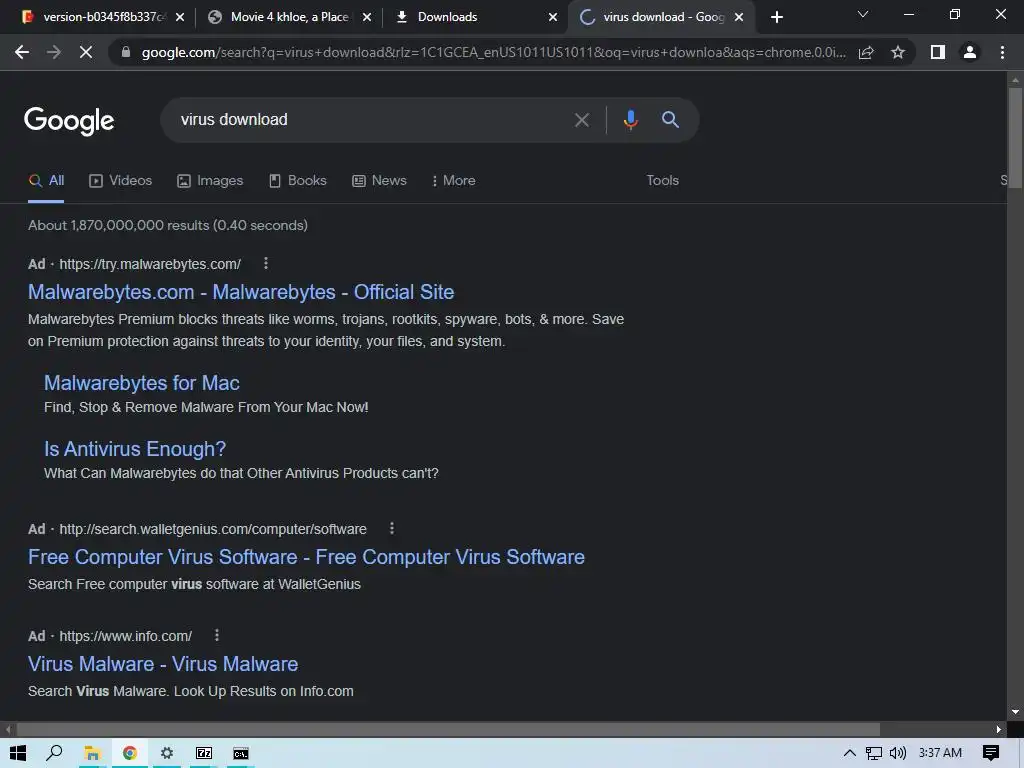This screenshot has height=768, width=1024.
Task: Open the search Tools options
Action: click(662, 180)
